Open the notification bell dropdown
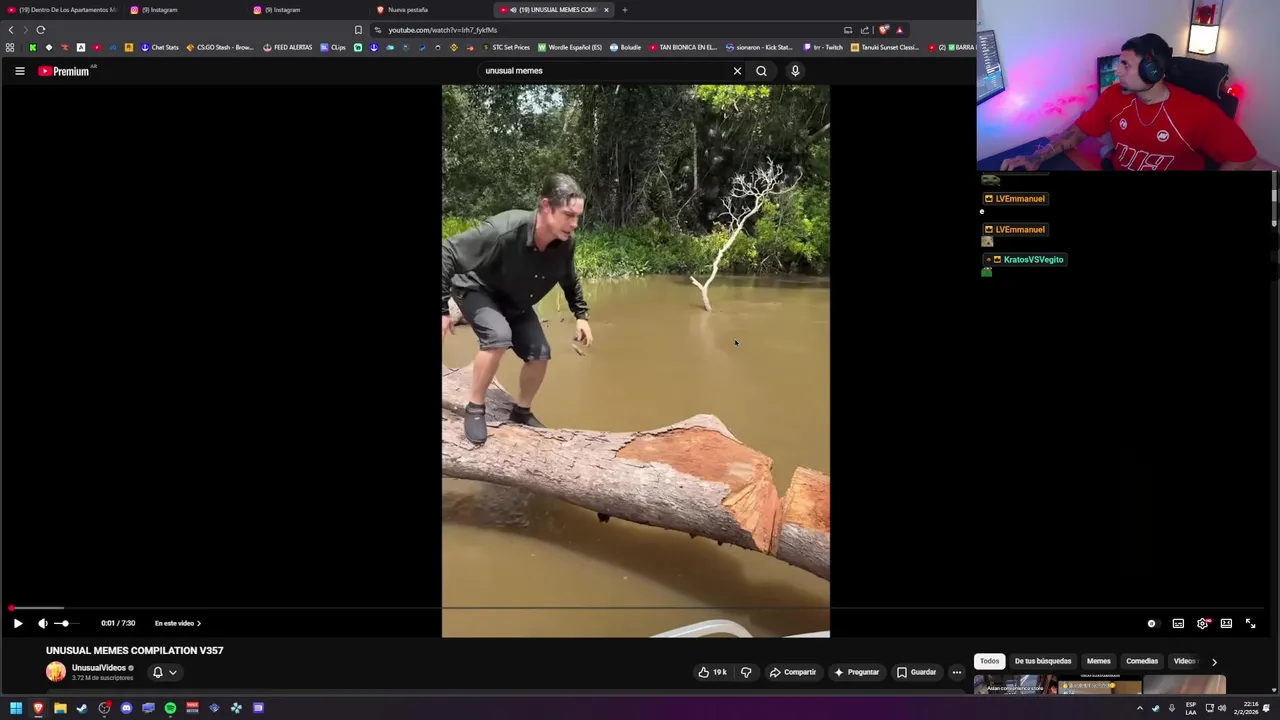This screenshot has height=720, width=1280. [164, 672]
